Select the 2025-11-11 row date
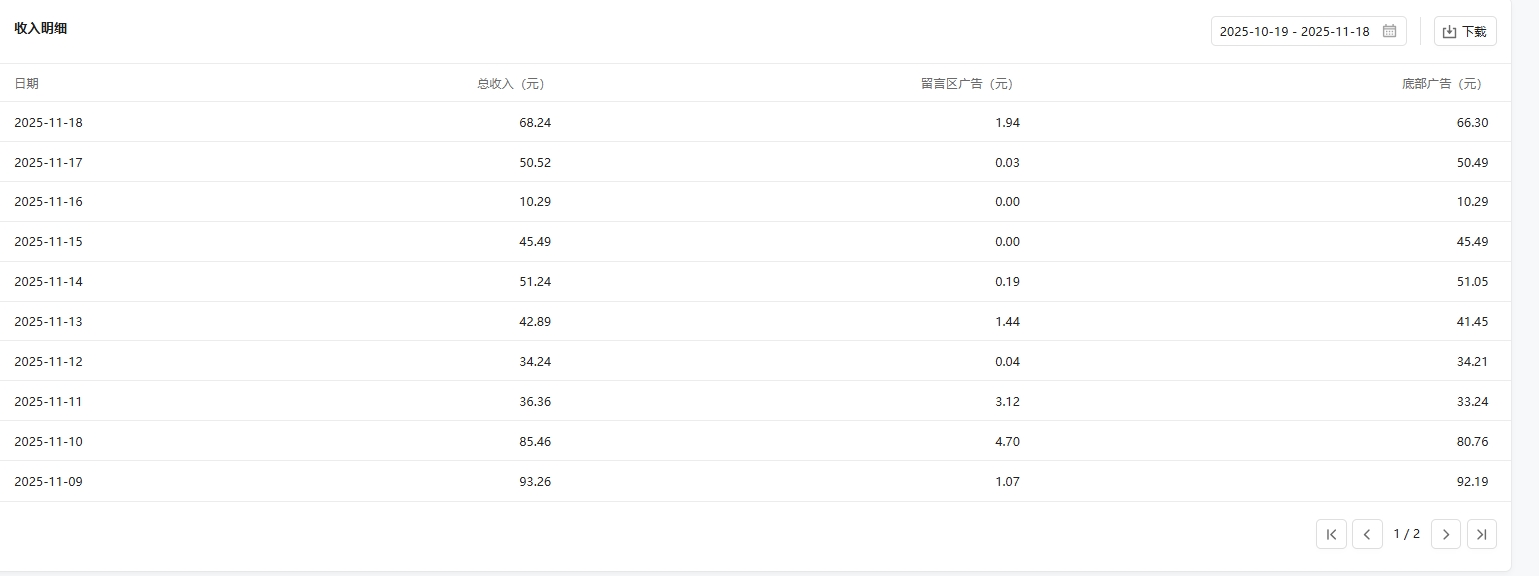Image resolution: width=1539 pixels, height=576 pixels. [x=48, y=402]
